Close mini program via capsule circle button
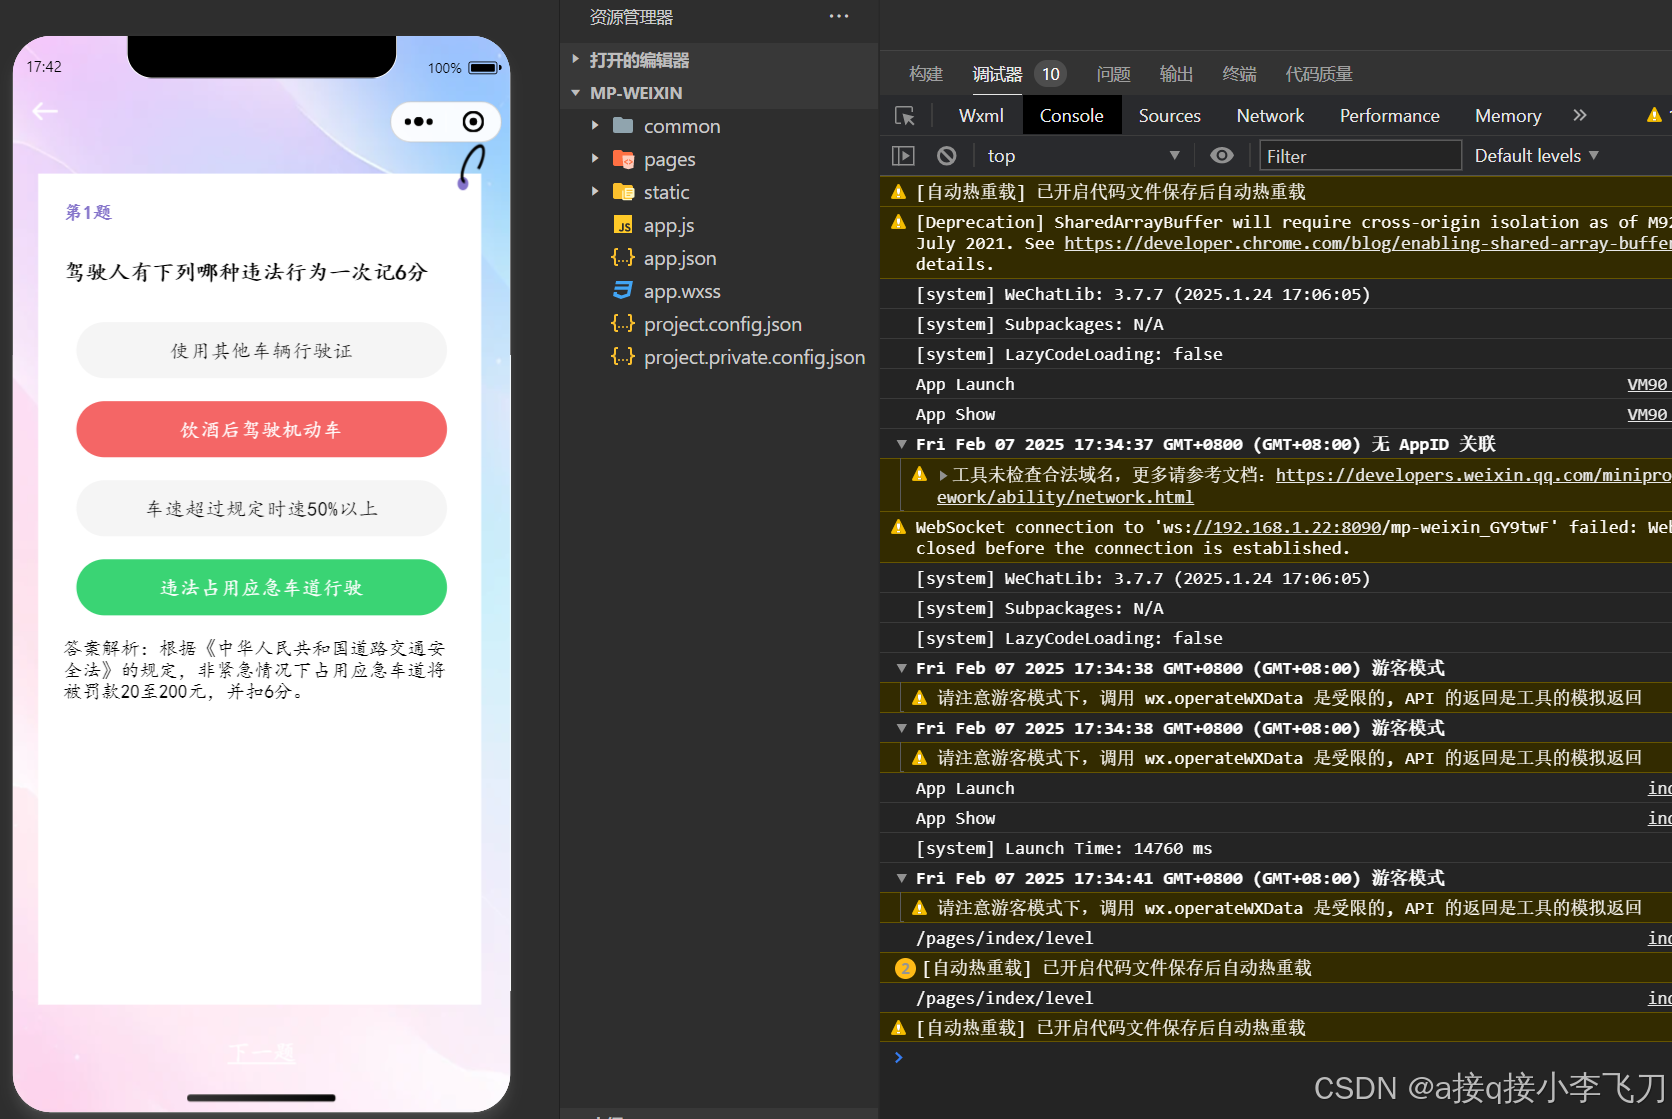The image size is (1672, 1119). (473, 122)
